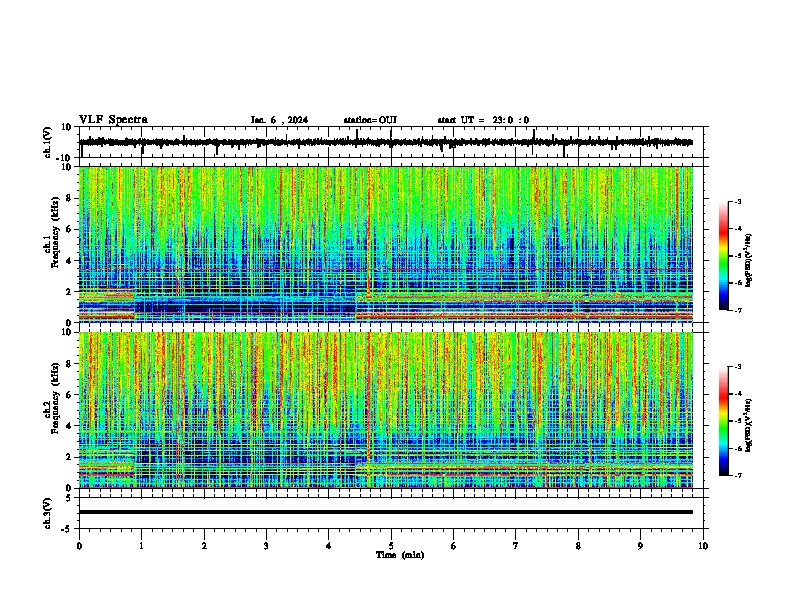The image size is (792, 612).
Task: Click the start UT = 23:0:0 text
Action: point(483,120)
